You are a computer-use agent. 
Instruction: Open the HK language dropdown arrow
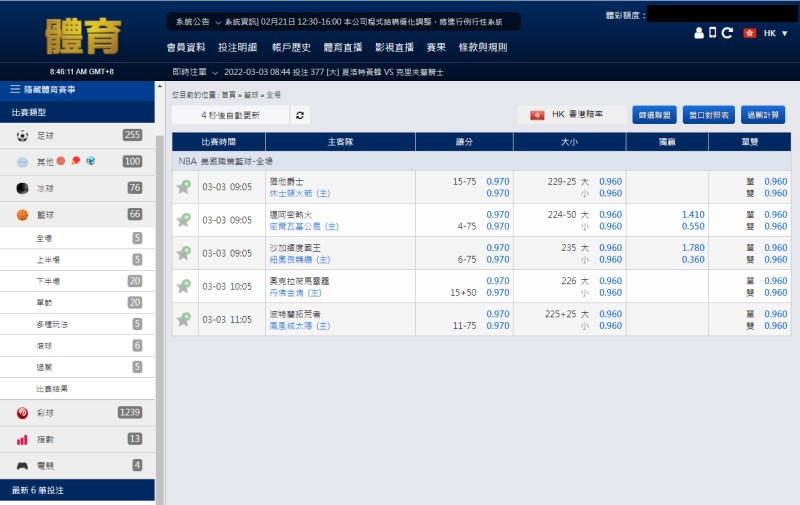click(x=785, y=33)
